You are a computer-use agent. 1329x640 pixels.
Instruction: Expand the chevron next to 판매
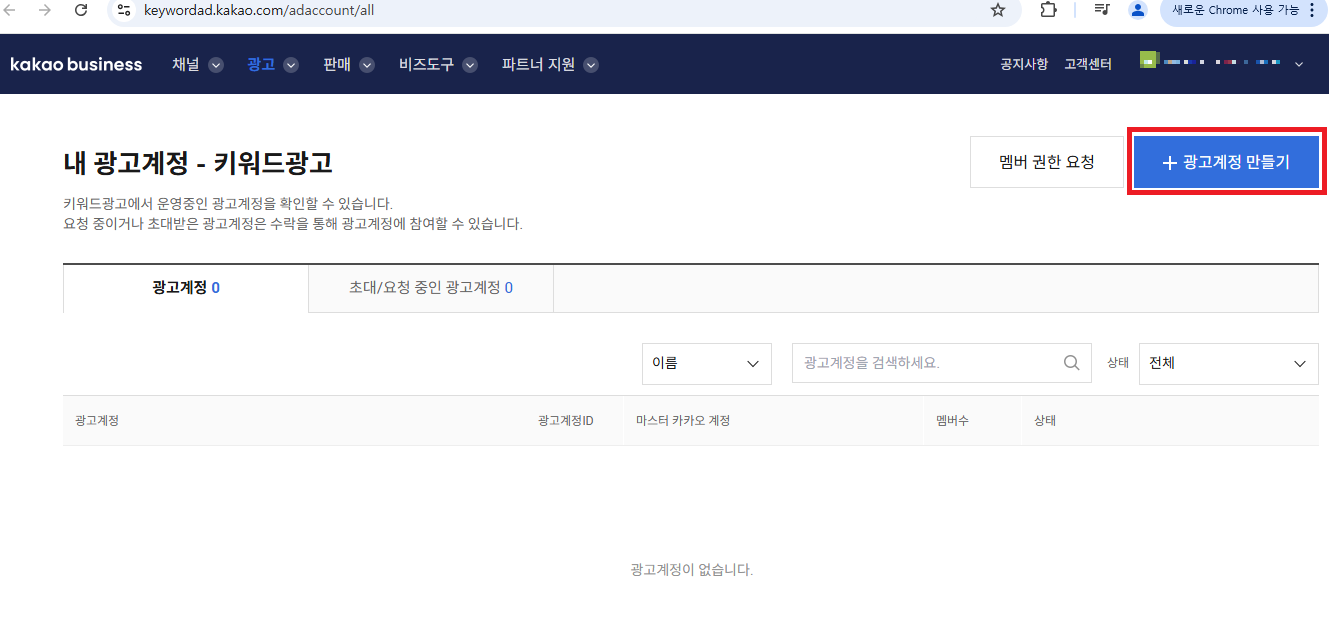[x=367, y=65]
